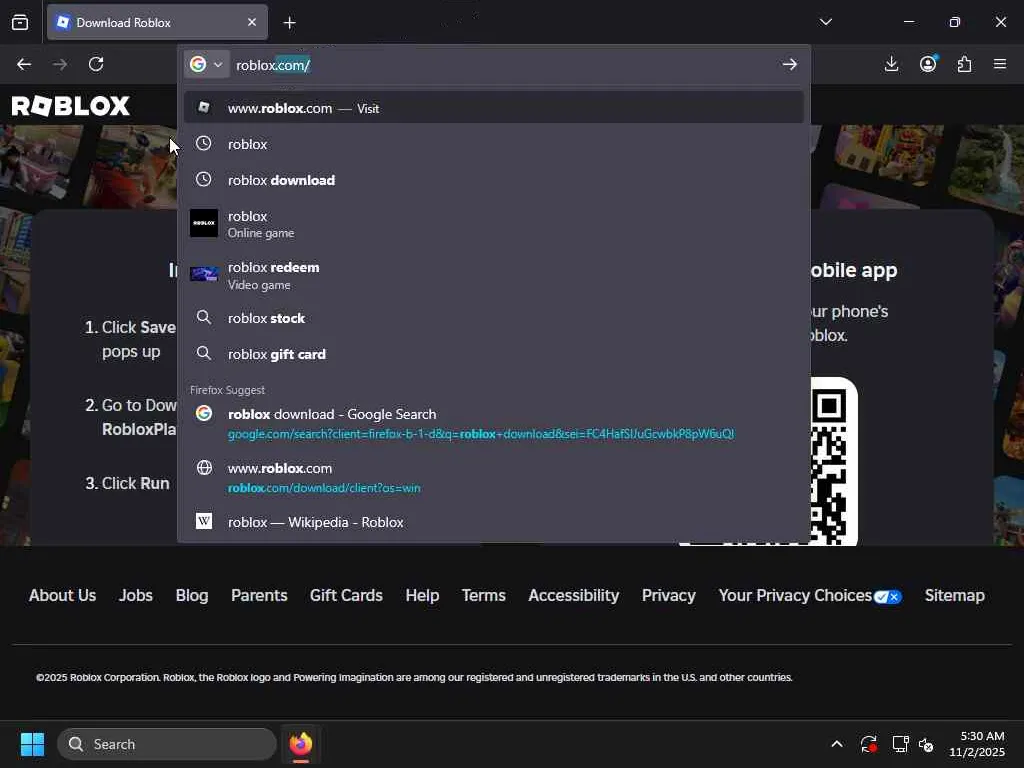Viewport: 1024px width, 768px height.
Task: Open the Downloads panel icon
Action: (x=891, y=64)
